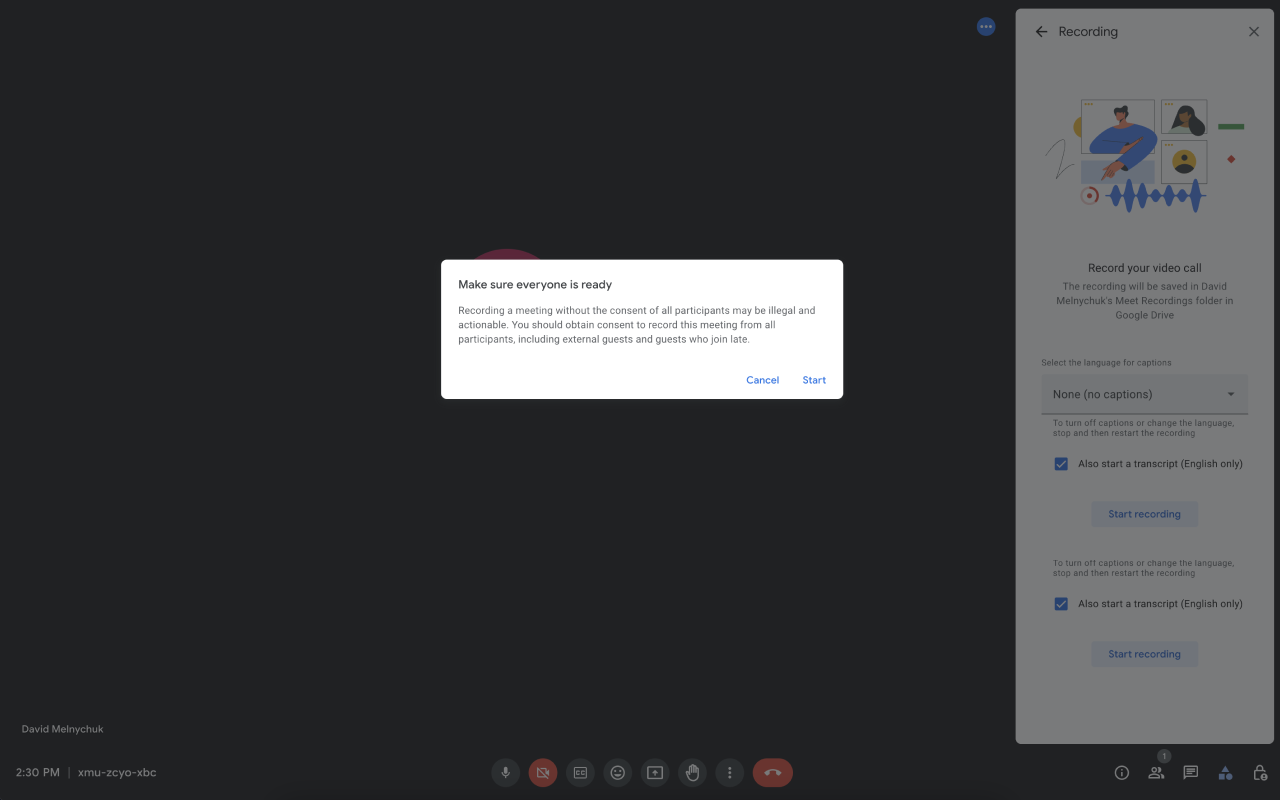This screenshot has height=800, width=1280.
Task: Mute the microphone
Action: 505,772
